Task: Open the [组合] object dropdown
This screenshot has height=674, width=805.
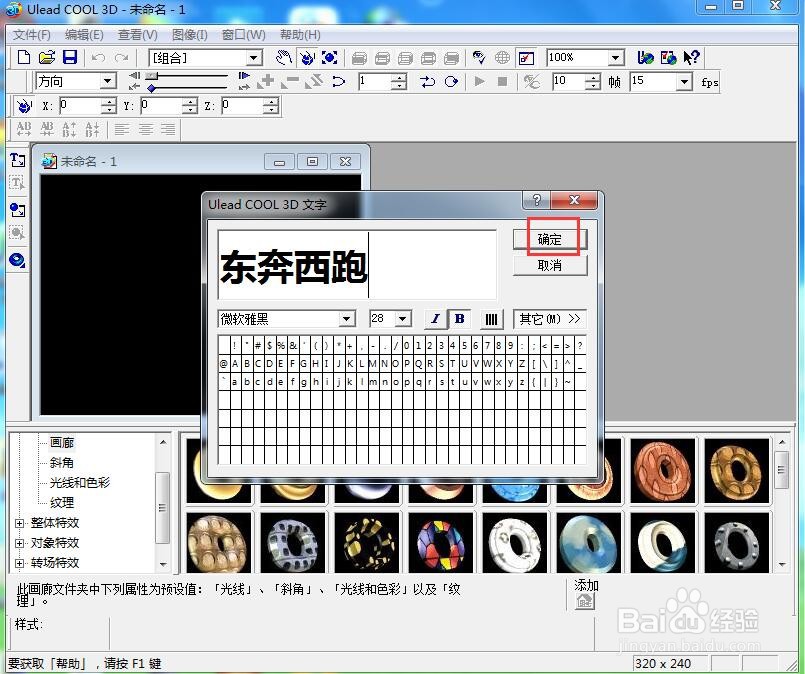Action: click(x=254, y=58)
